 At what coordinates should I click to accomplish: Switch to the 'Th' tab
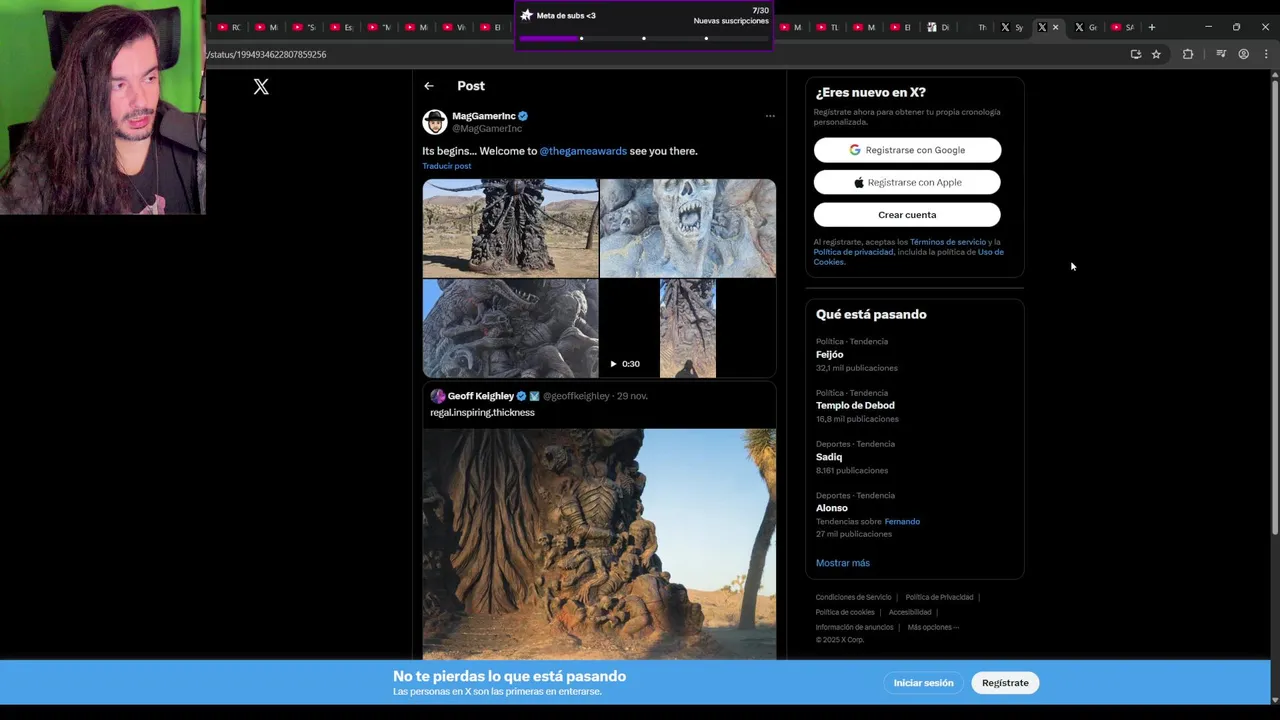(x=976, y=27)
